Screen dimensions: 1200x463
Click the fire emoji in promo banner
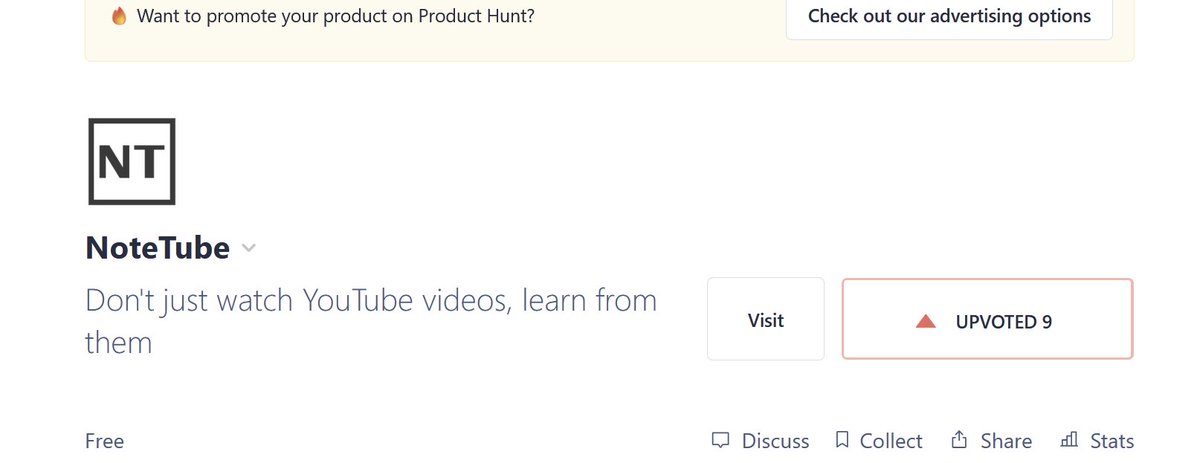point(119,16)
